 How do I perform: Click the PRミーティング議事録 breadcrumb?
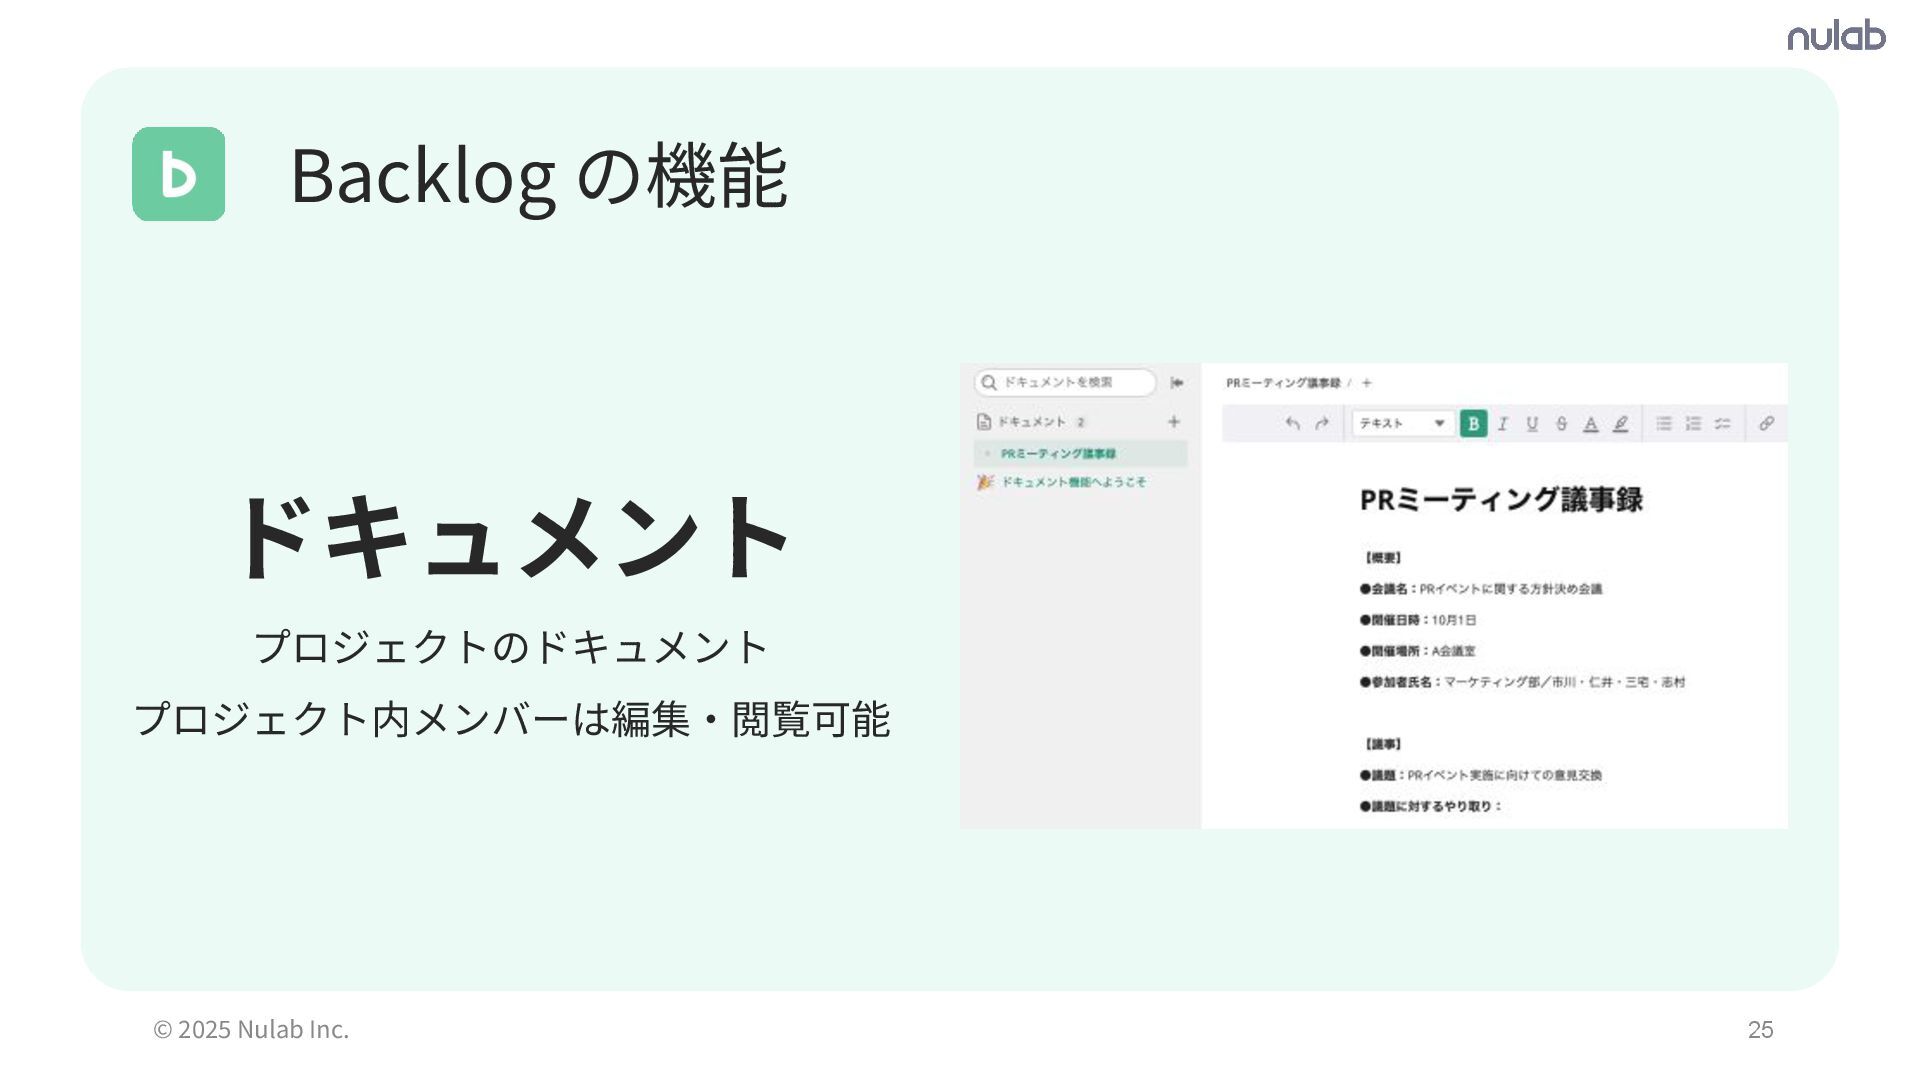(1283, 383)
